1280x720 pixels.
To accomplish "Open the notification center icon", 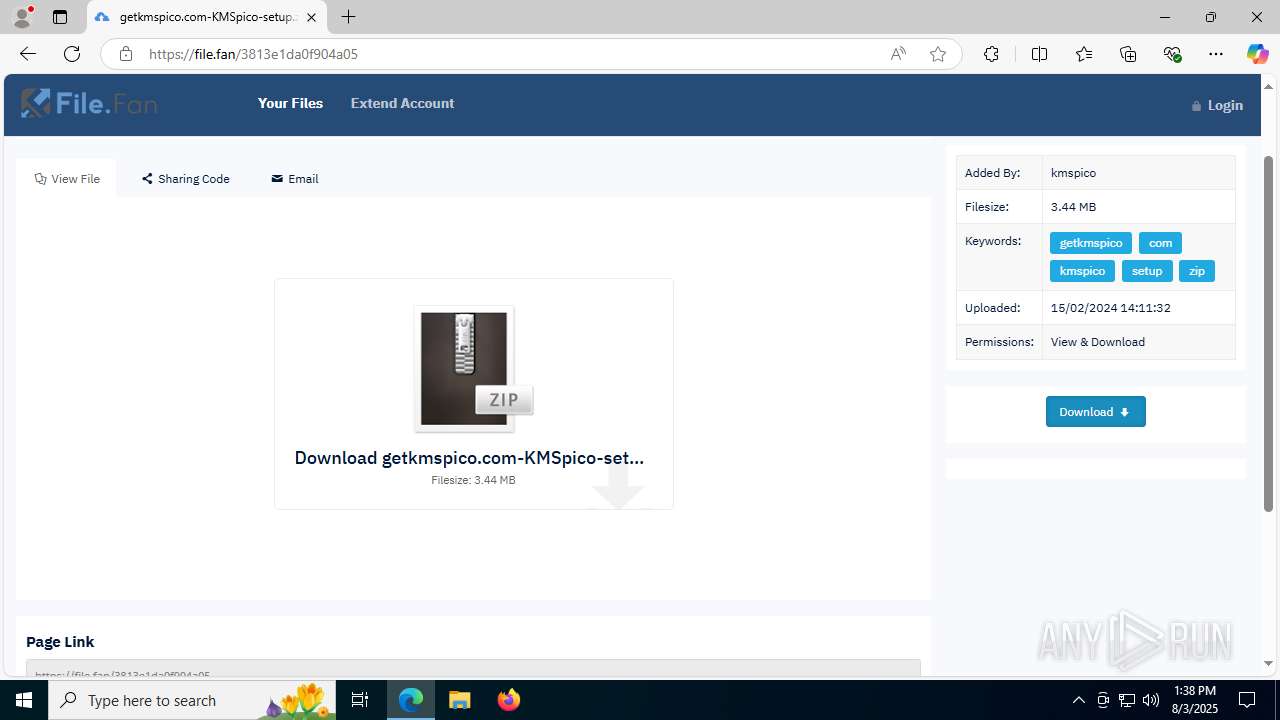I will (x=1247, y=700).
